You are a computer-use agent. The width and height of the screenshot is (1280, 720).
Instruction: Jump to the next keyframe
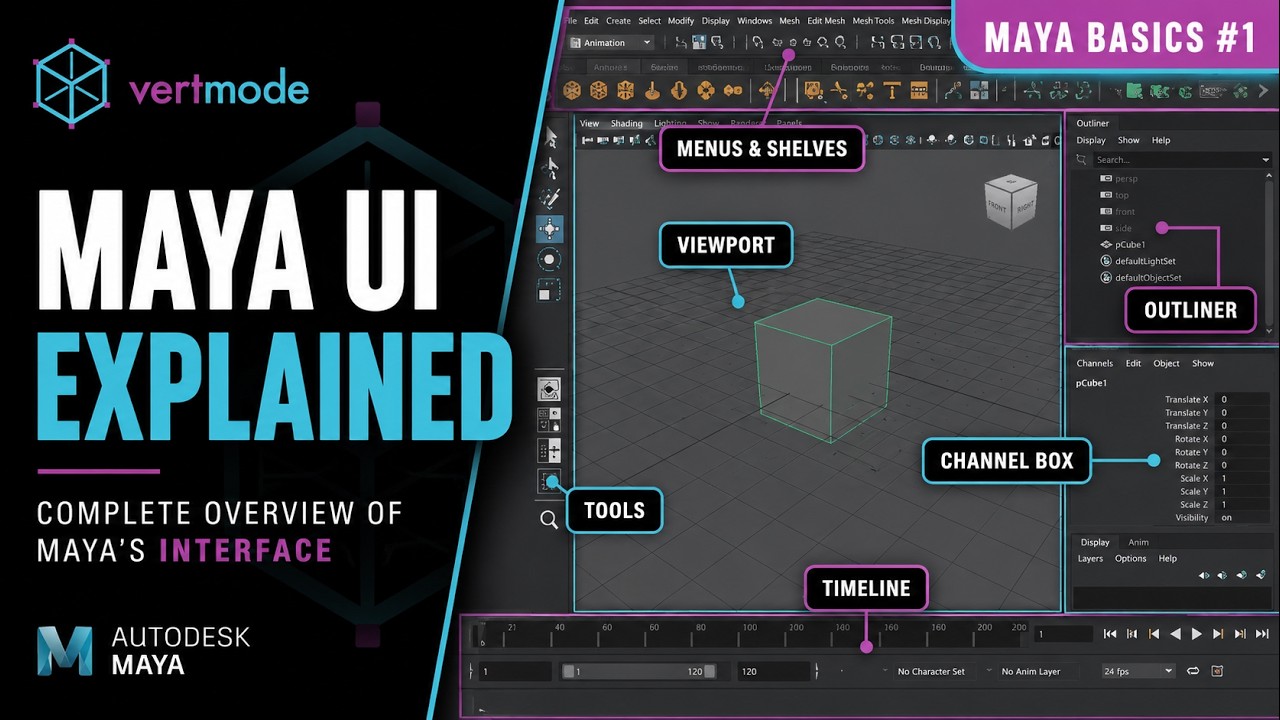tap(1240, 634)
